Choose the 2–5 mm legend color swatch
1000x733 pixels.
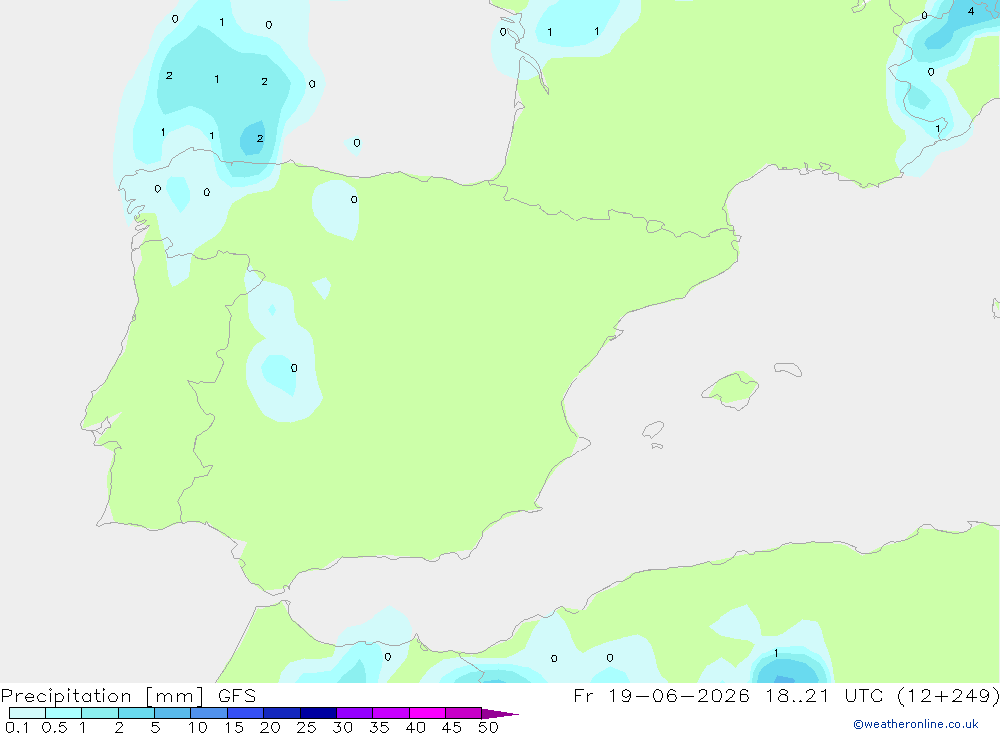136,713
